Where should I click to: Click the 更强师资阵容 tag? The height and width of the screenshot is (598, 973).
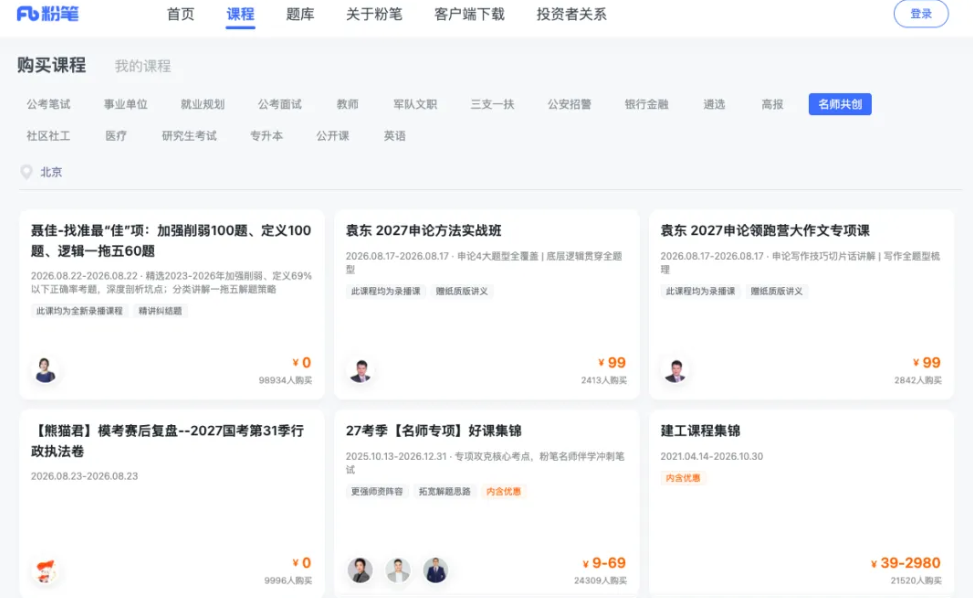click(377, 491)
